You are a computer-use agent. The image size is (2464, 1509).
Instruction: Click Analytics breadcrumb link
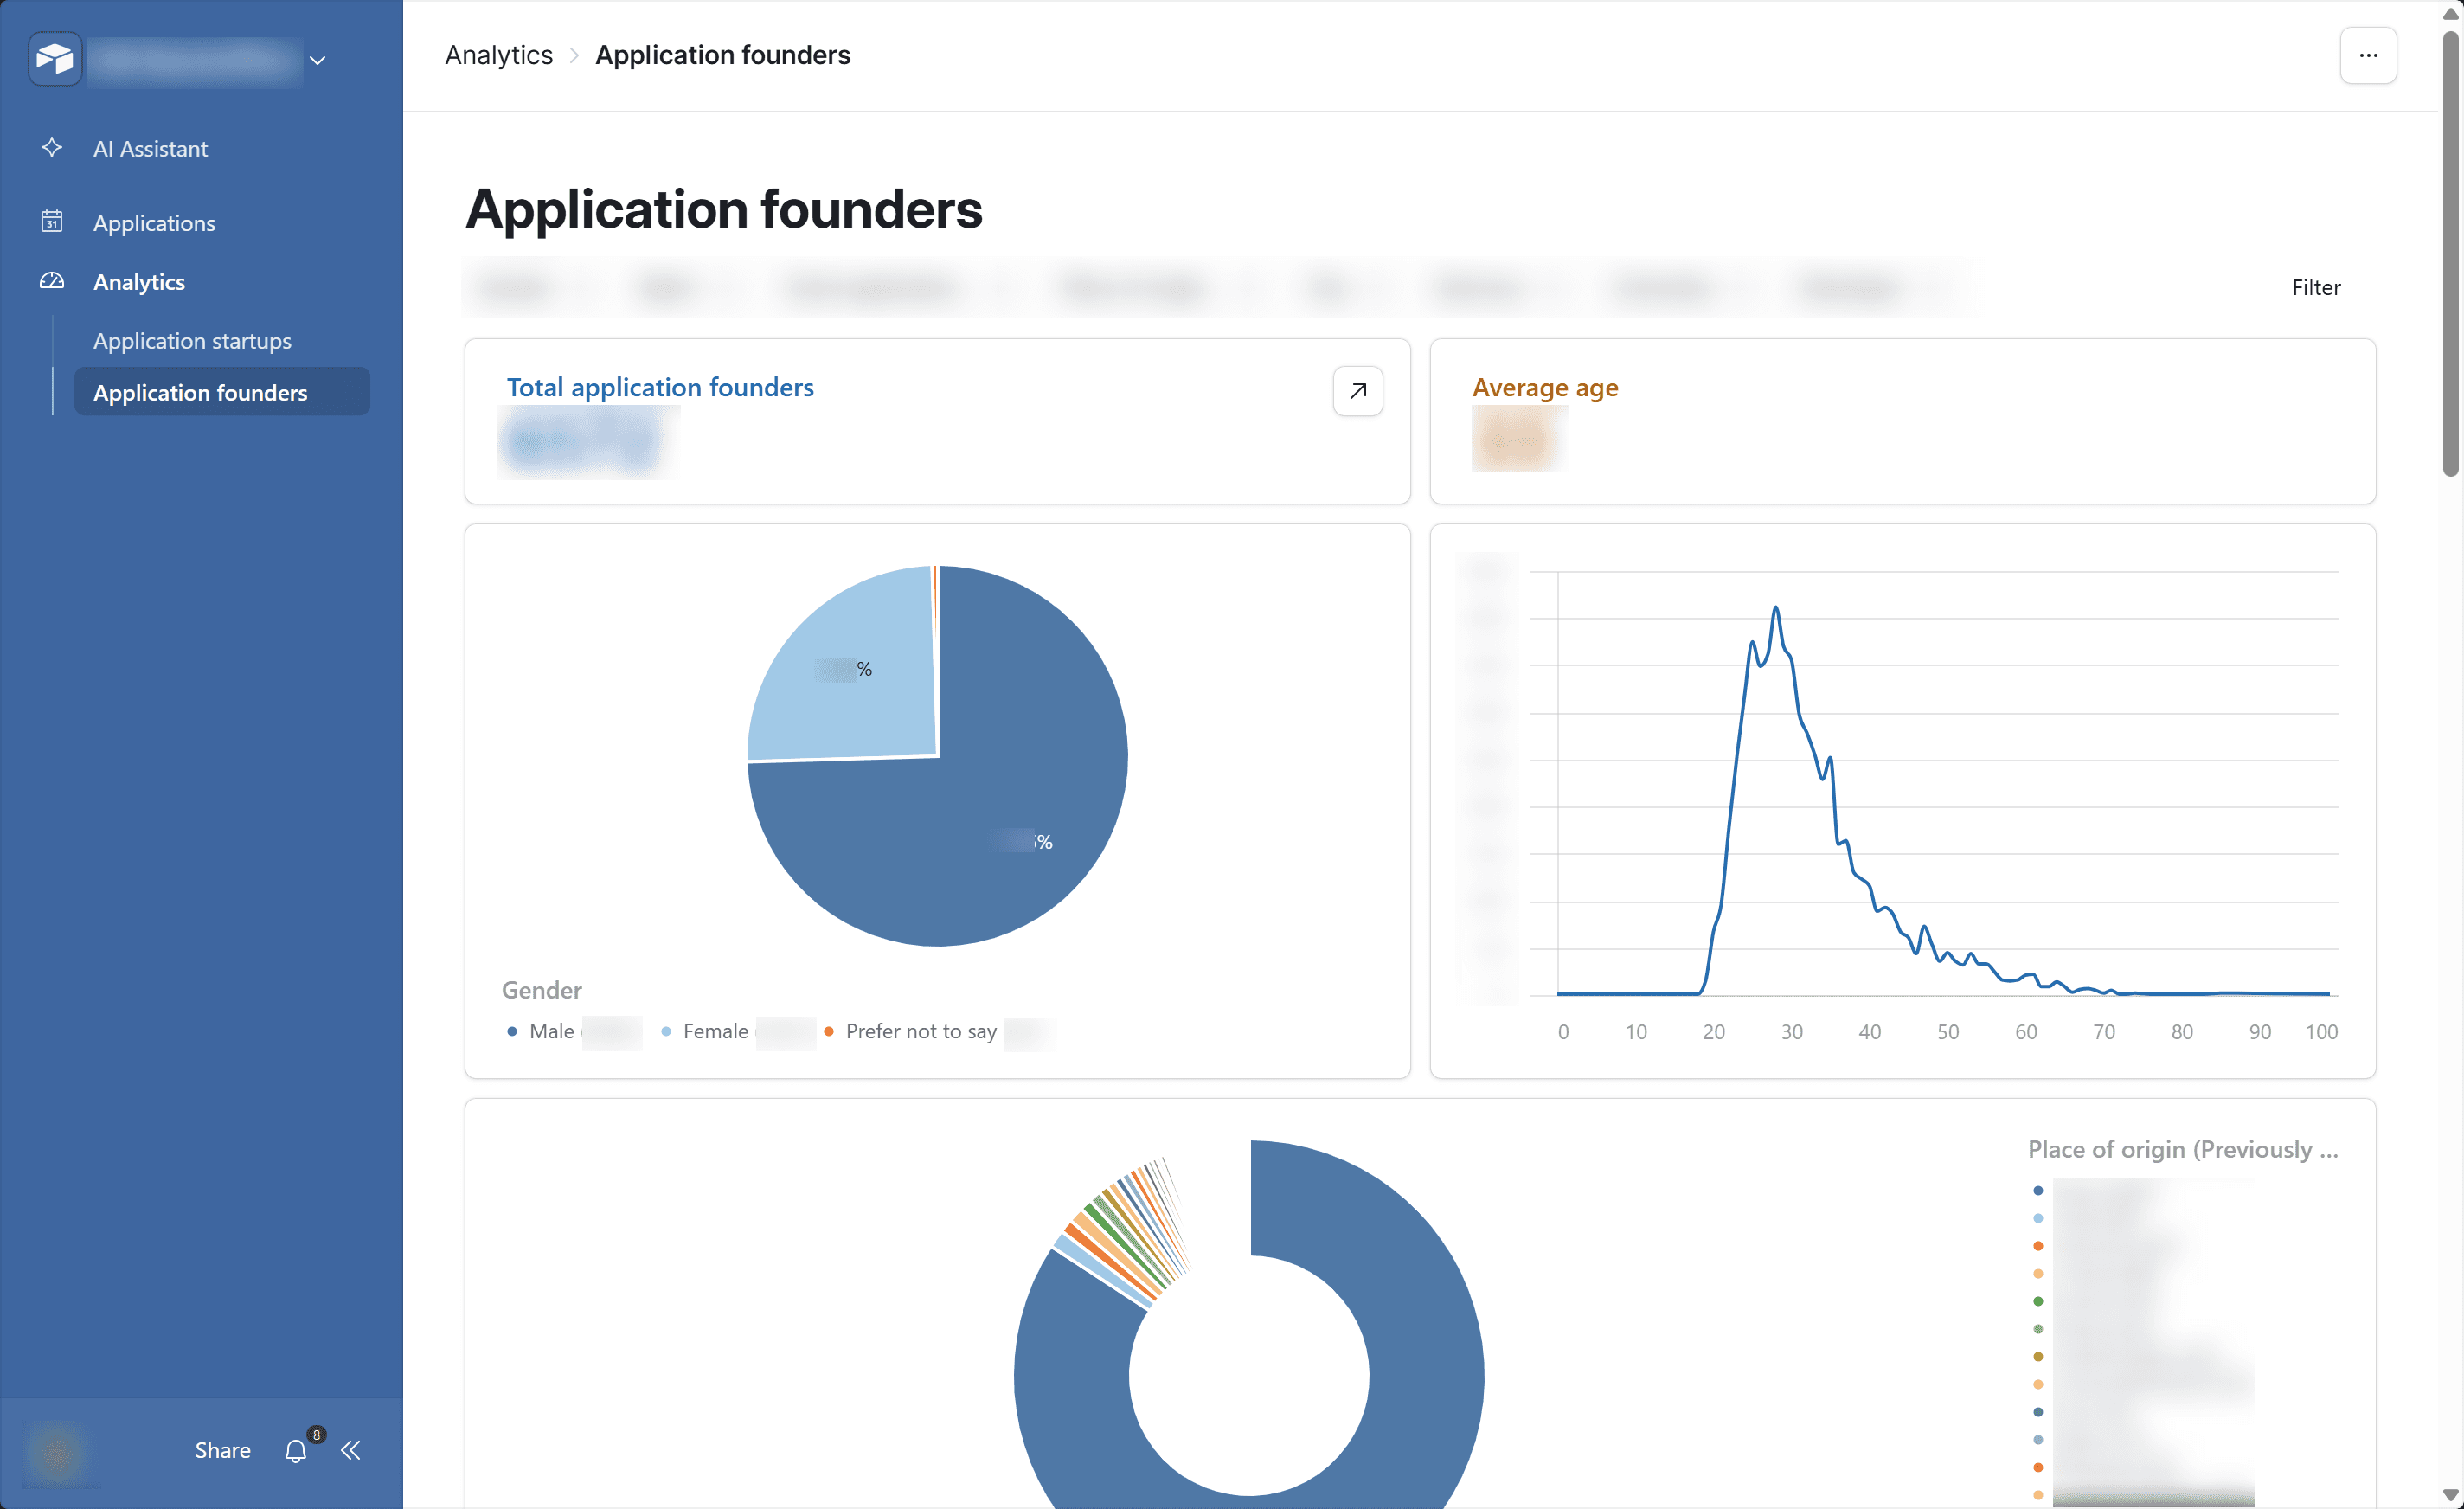click(498, 55)
